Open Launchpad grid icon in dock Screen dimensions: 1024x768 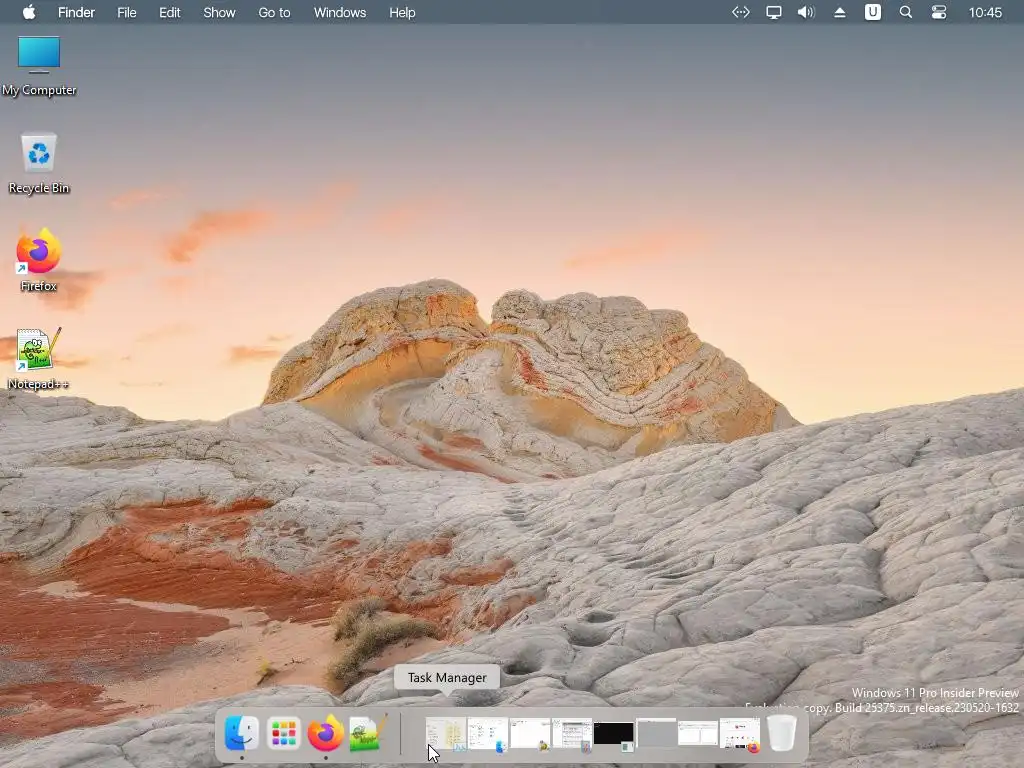[x=283, y=733]
